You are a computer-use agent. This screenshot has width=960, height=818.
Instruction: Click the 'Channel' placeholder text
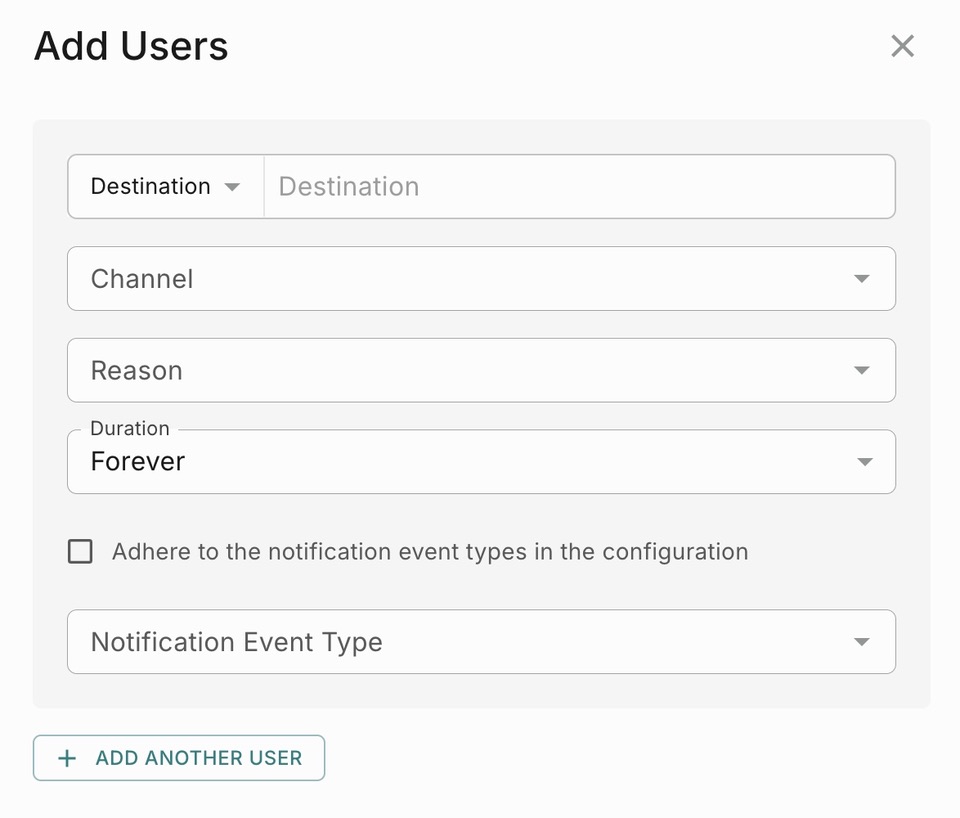[x=142, y=279]
